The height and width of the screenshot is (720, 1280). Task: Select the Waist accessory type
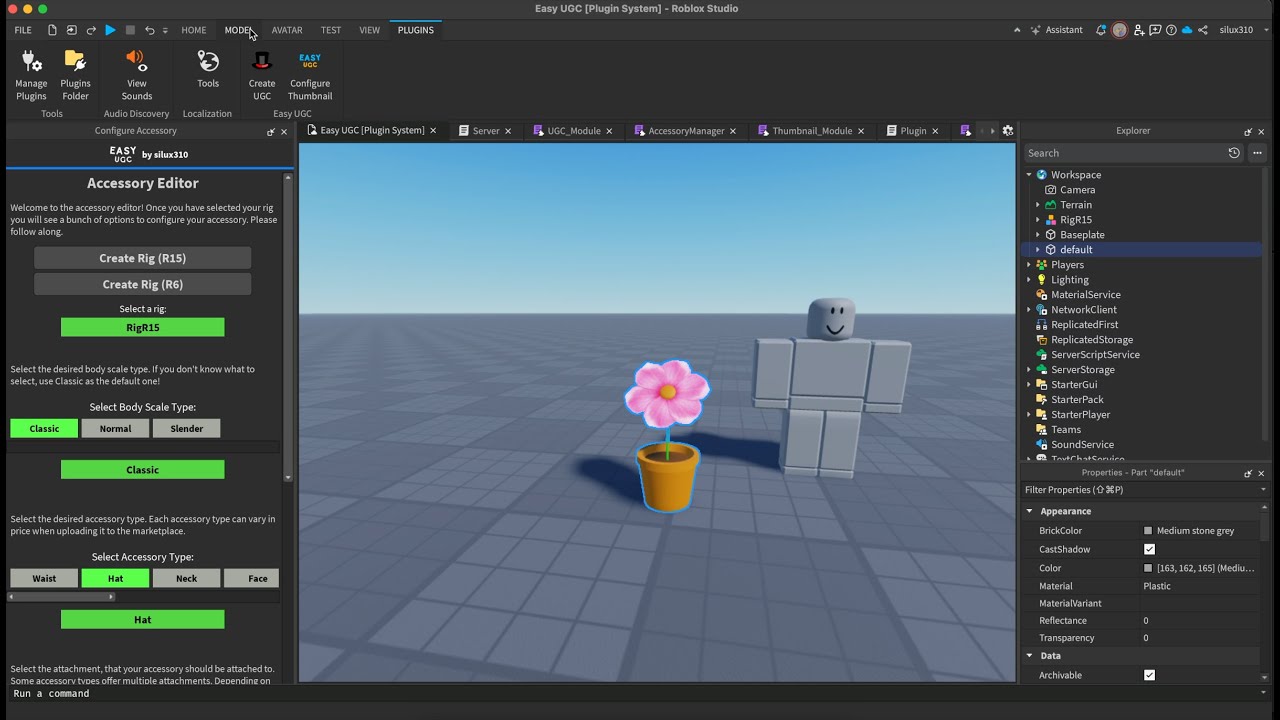click(x=44, y=578)
